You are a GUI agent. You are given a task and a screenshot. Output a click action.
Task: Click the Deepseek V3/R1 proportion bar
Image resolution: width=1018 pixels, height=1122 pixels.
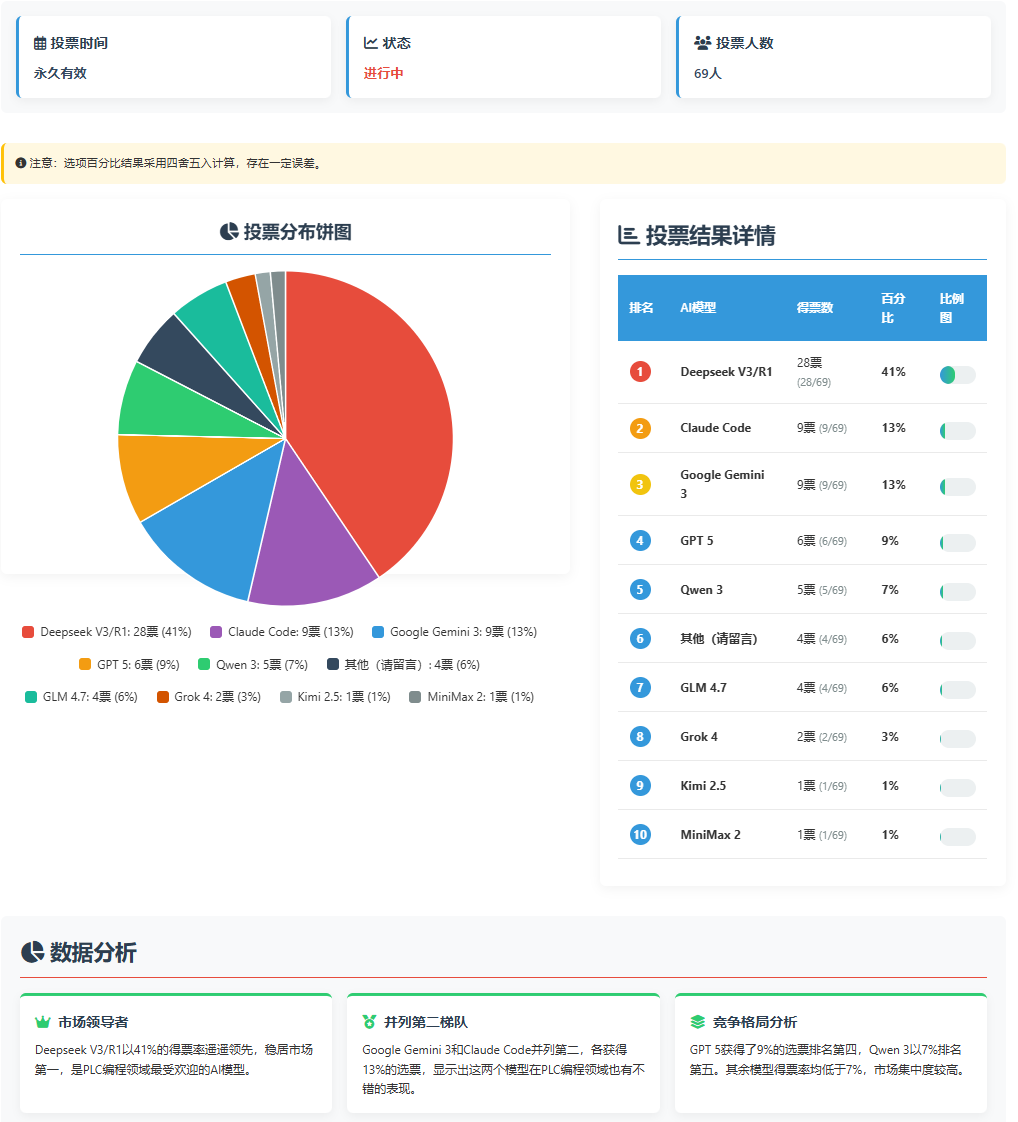pyautogui.click(x=958, y=374)
